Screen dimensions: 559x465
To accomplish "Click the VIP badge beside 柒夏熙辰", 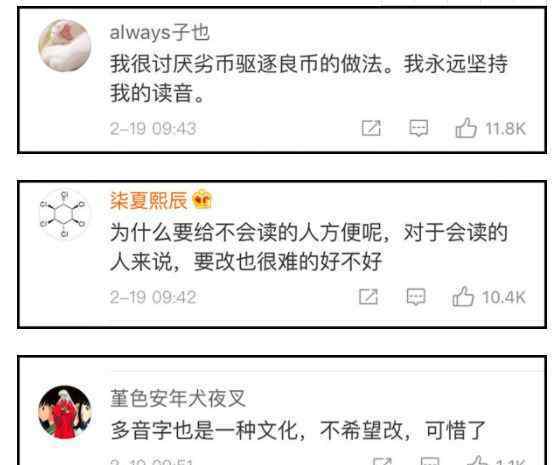I will [x=202, y=199].
